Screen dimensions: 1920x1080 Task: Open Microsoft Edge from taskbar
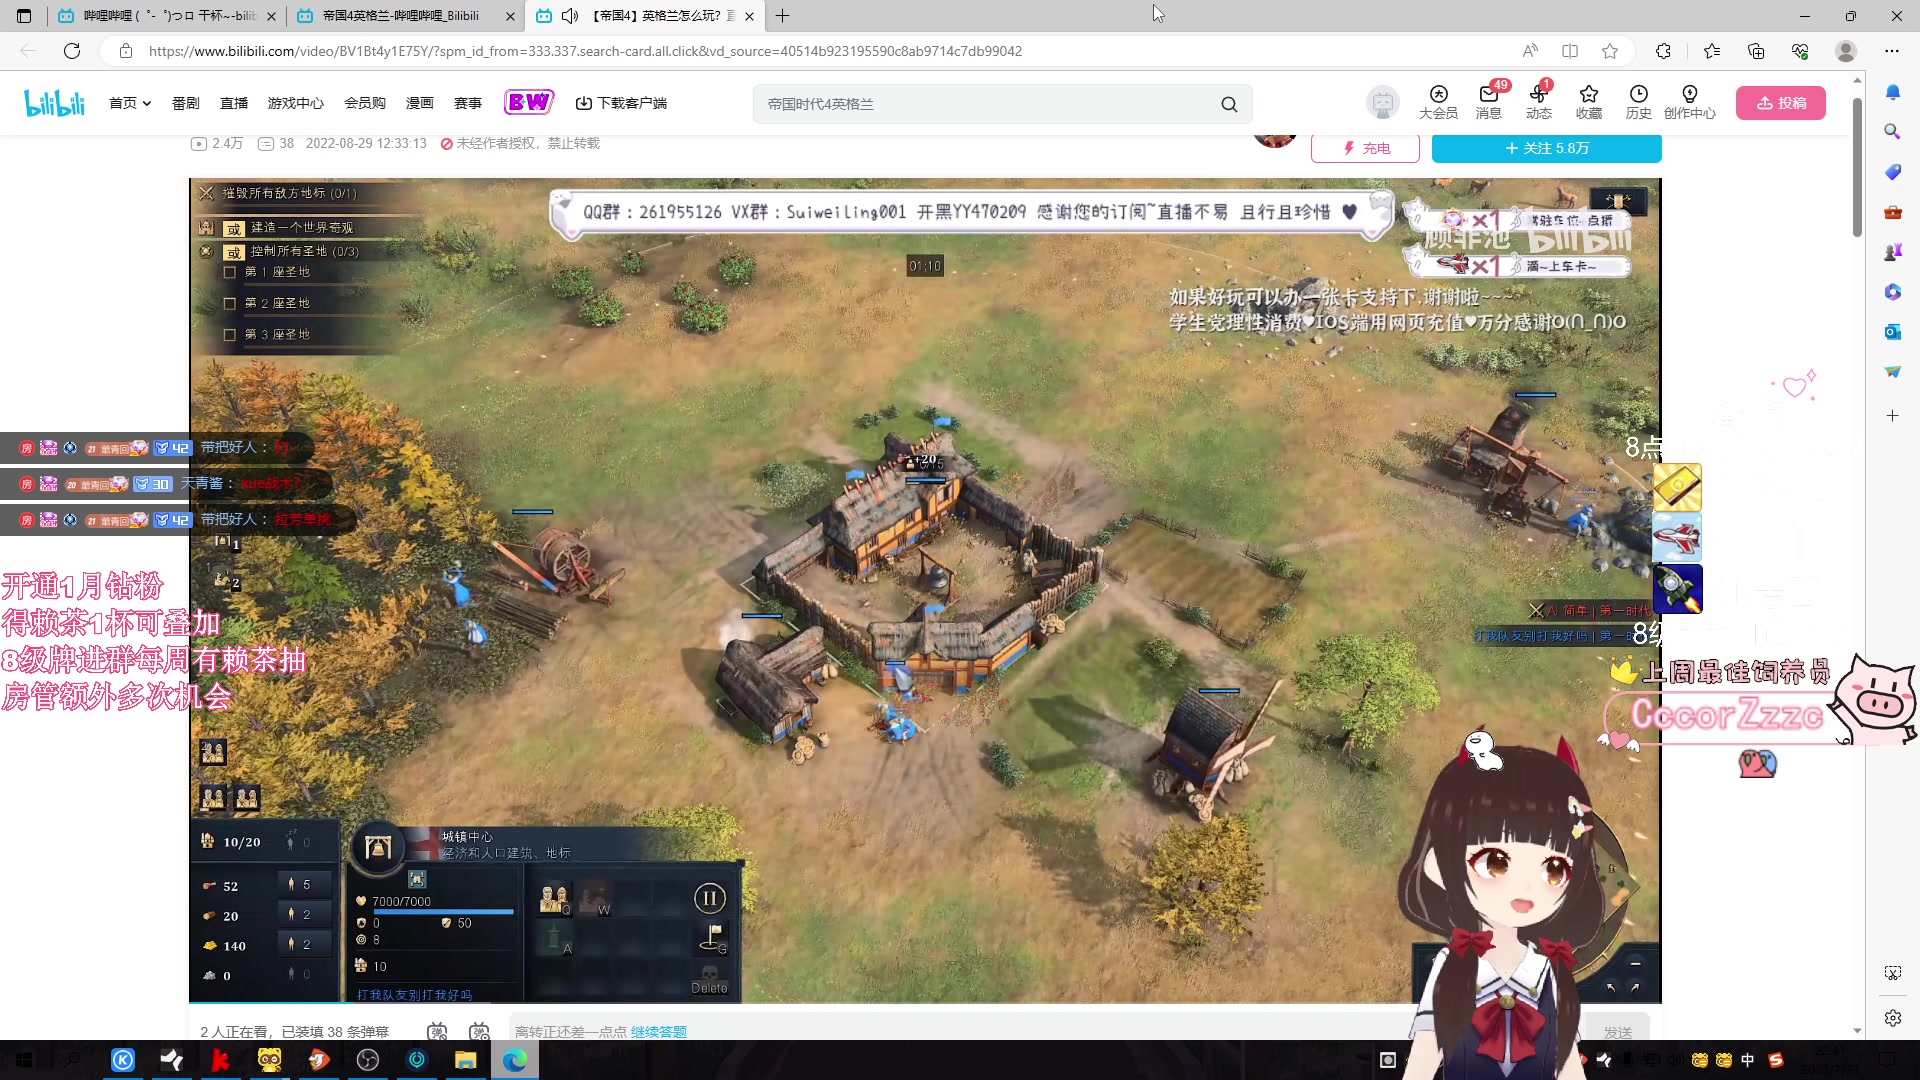pyautogui.click(x=515, y=1060)
